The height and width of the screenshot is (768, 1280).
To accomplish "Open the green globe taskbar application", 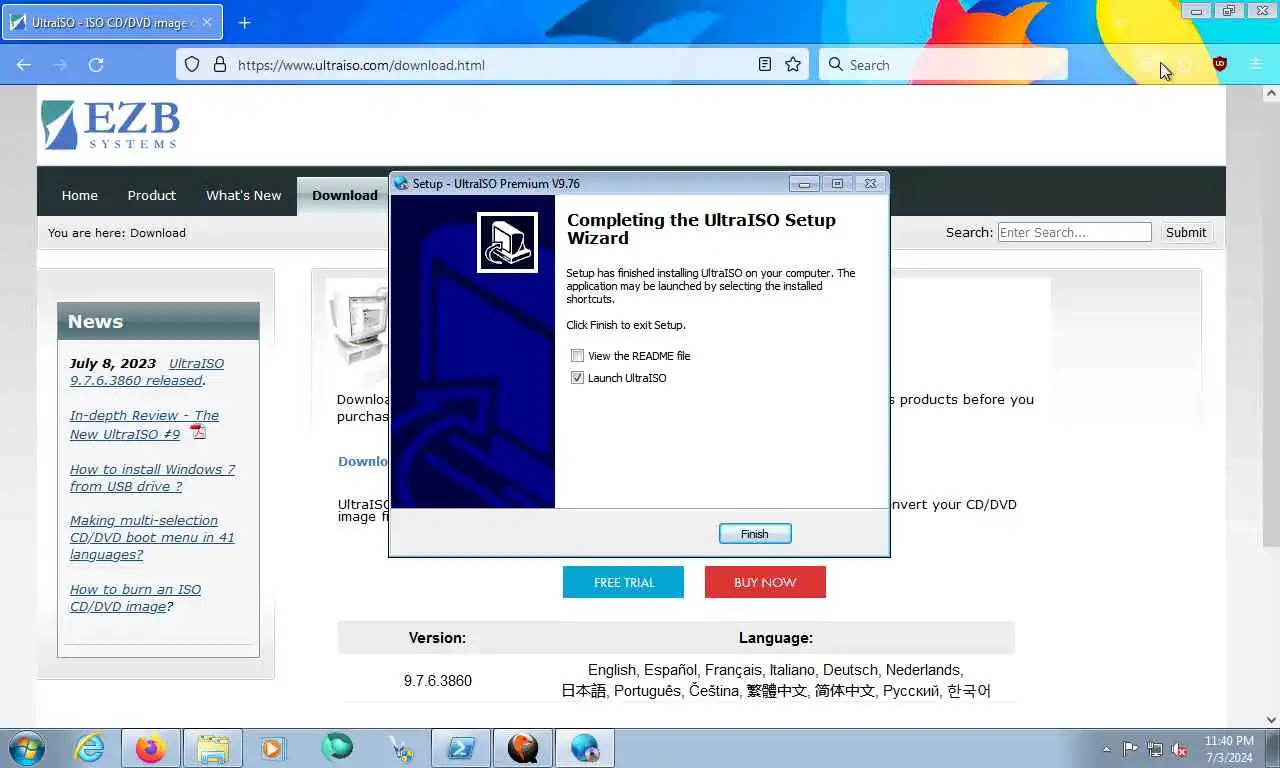I will point(337,748).
